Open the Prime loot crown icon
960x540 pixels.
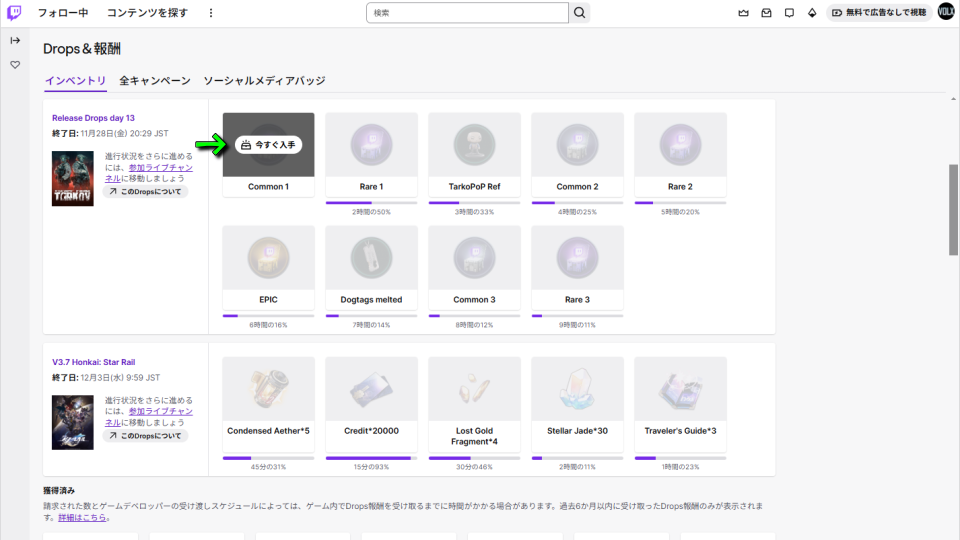pyautogui.click(x=743, y=13)
